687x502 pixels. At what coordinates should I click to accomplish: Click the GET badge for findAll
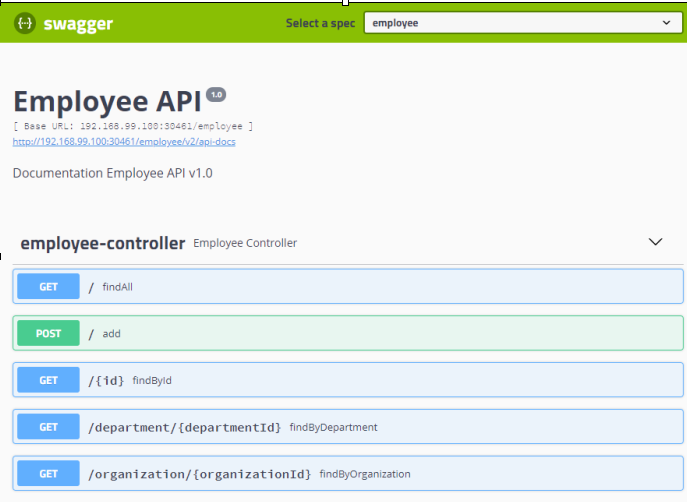point(49,286)
